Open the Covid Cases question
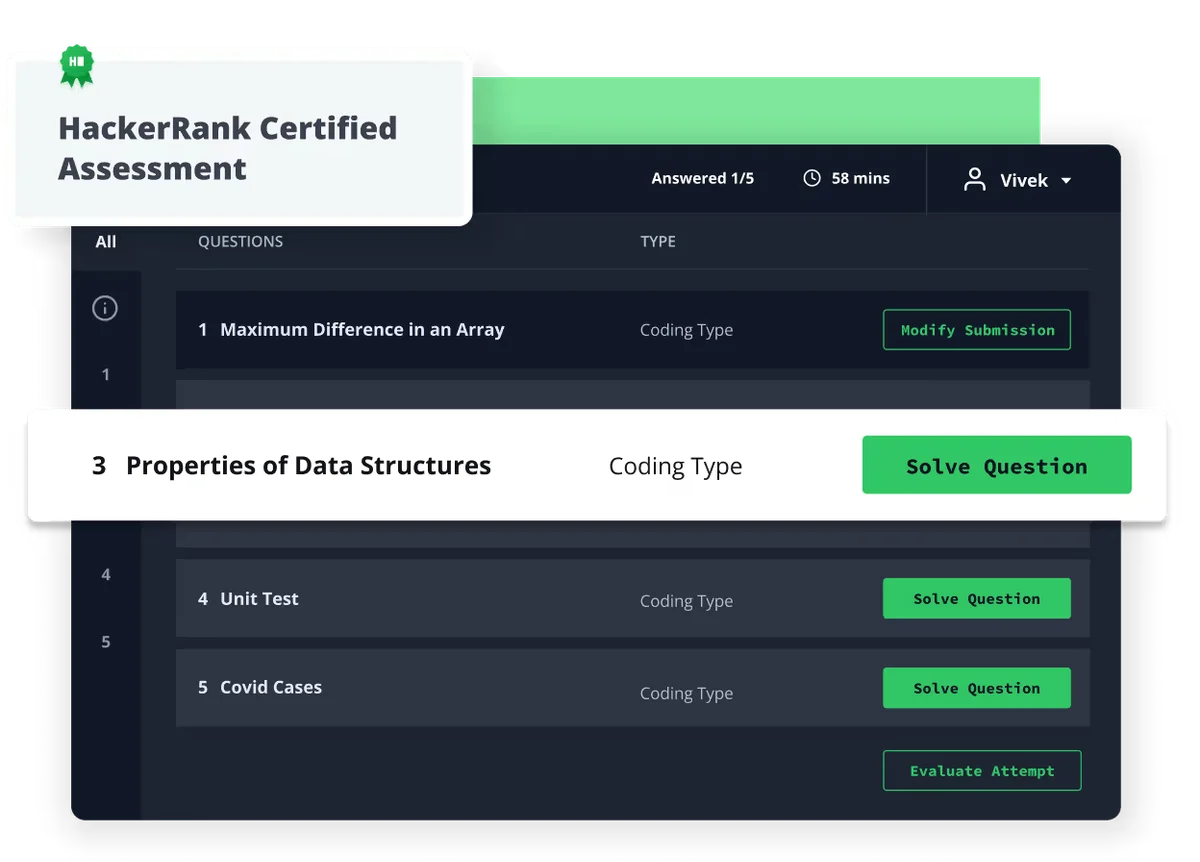This screenshot has height=862, width=1200. 272,687
